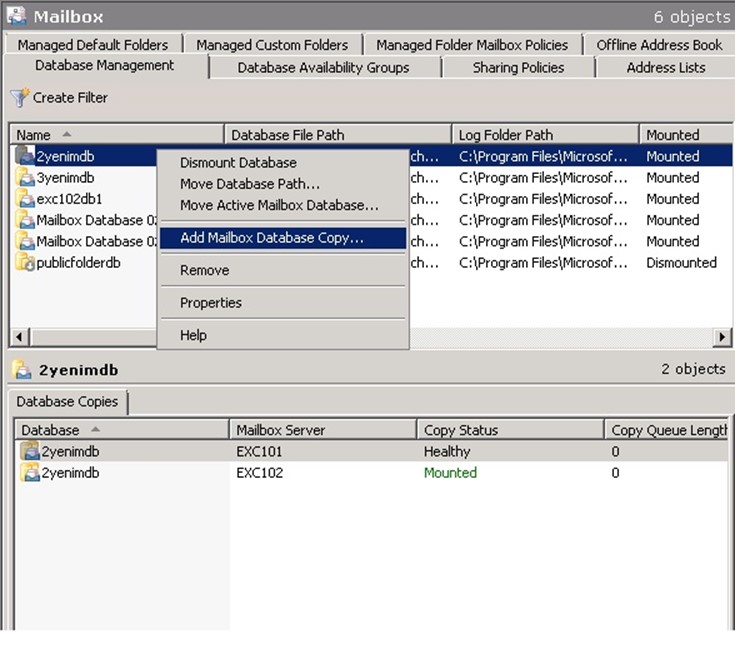The image size is (735, 649).
Task: Switch to Managed Default Folders tab
Action: click(x=93, y=45)
